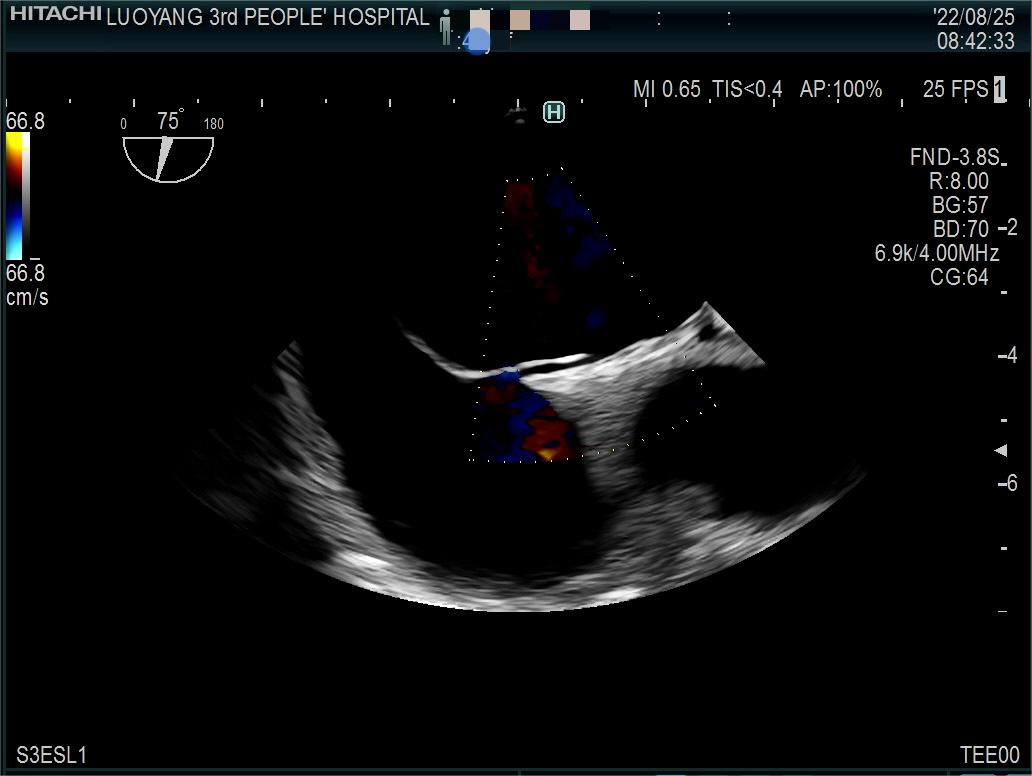Click the CG:64 color gain parameter
The width and height of the screenshot is (1032, 776).
(x=959, y=277)
